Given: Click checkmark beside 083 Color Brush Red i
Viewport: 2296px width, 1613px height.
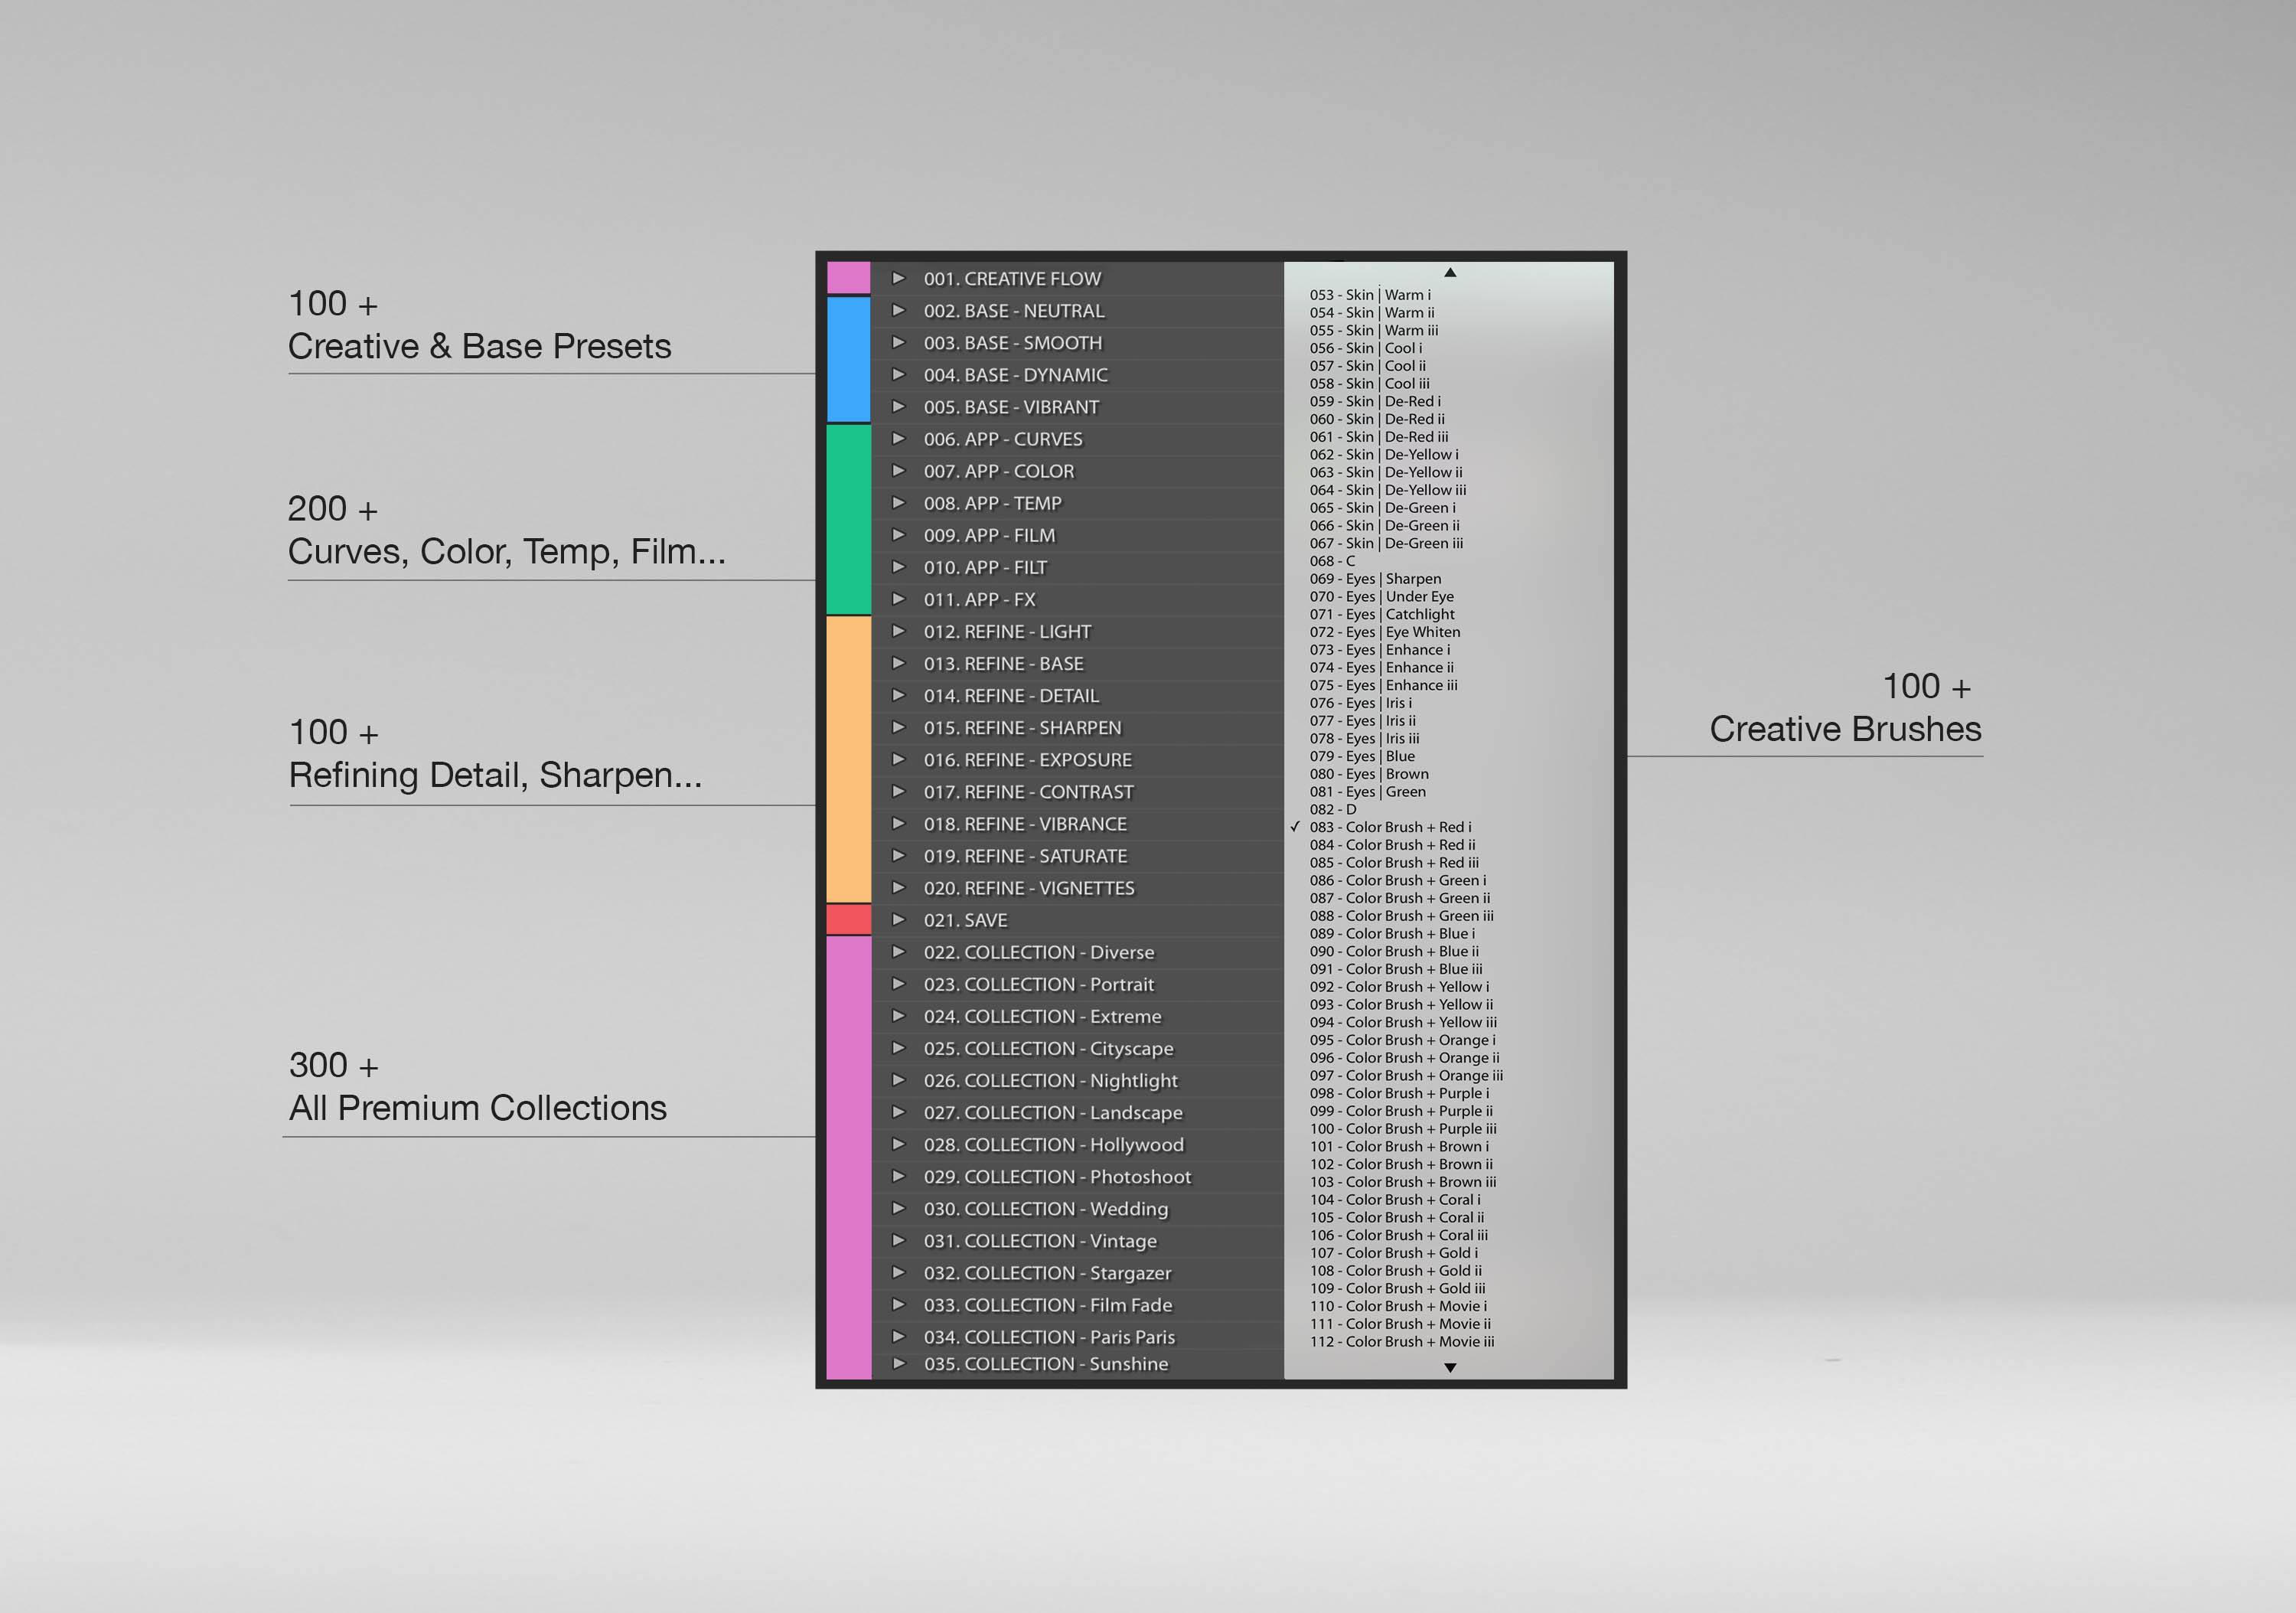Looking at the screenshot, I should click(1295, 826).
